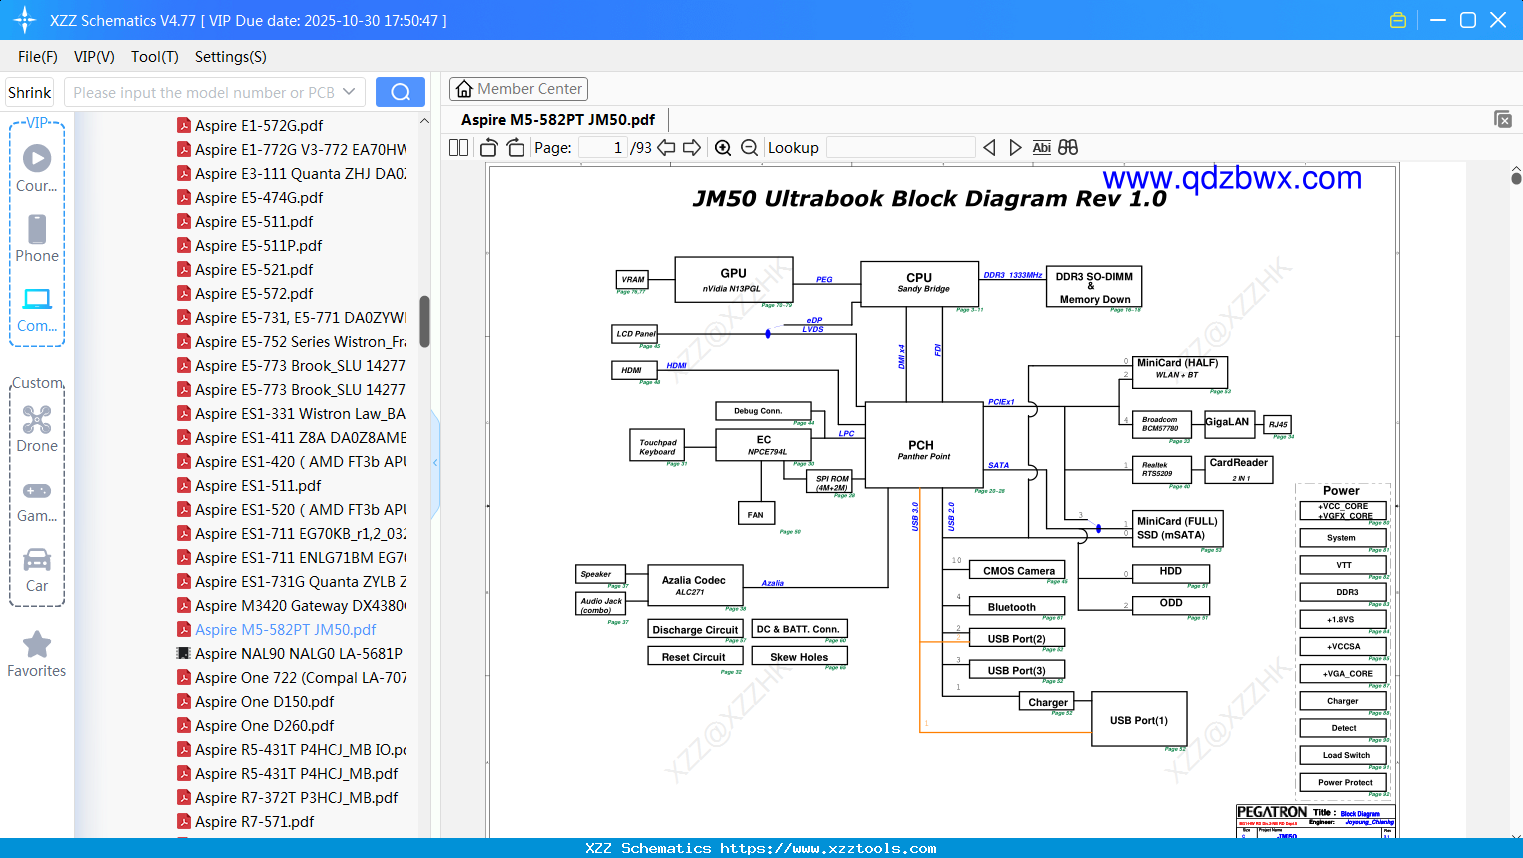Screen dimensions: 1523x858
Task: Click the Lookup text input field
Action: tap(900, 148)
